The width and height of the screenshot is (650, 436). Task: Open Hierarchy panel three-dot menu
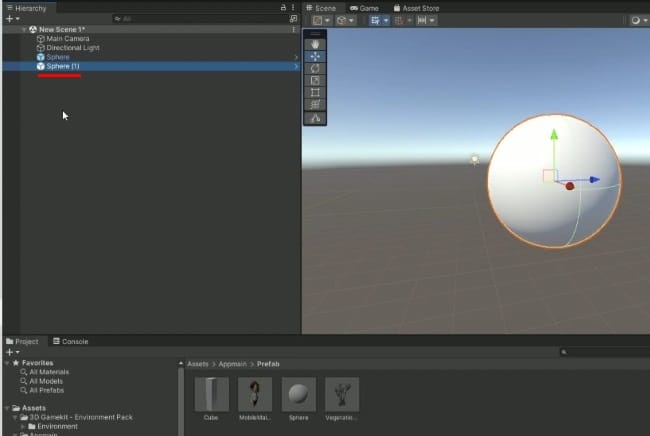(x=293, y=7)
